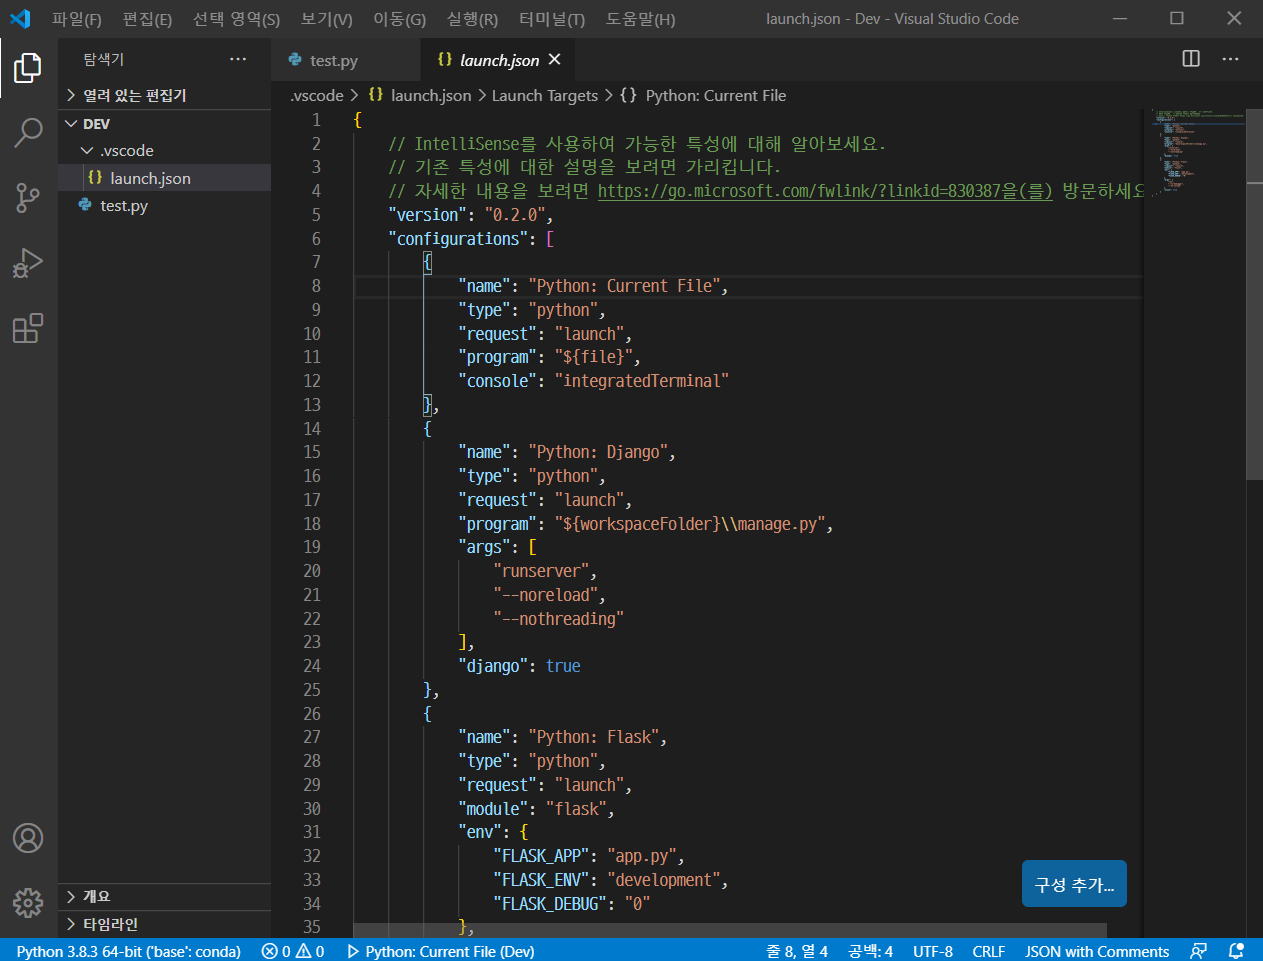Select the Explorer icon in activity bar
The width and height of the screenshot is (1263, 961).
tap(27, 68)
